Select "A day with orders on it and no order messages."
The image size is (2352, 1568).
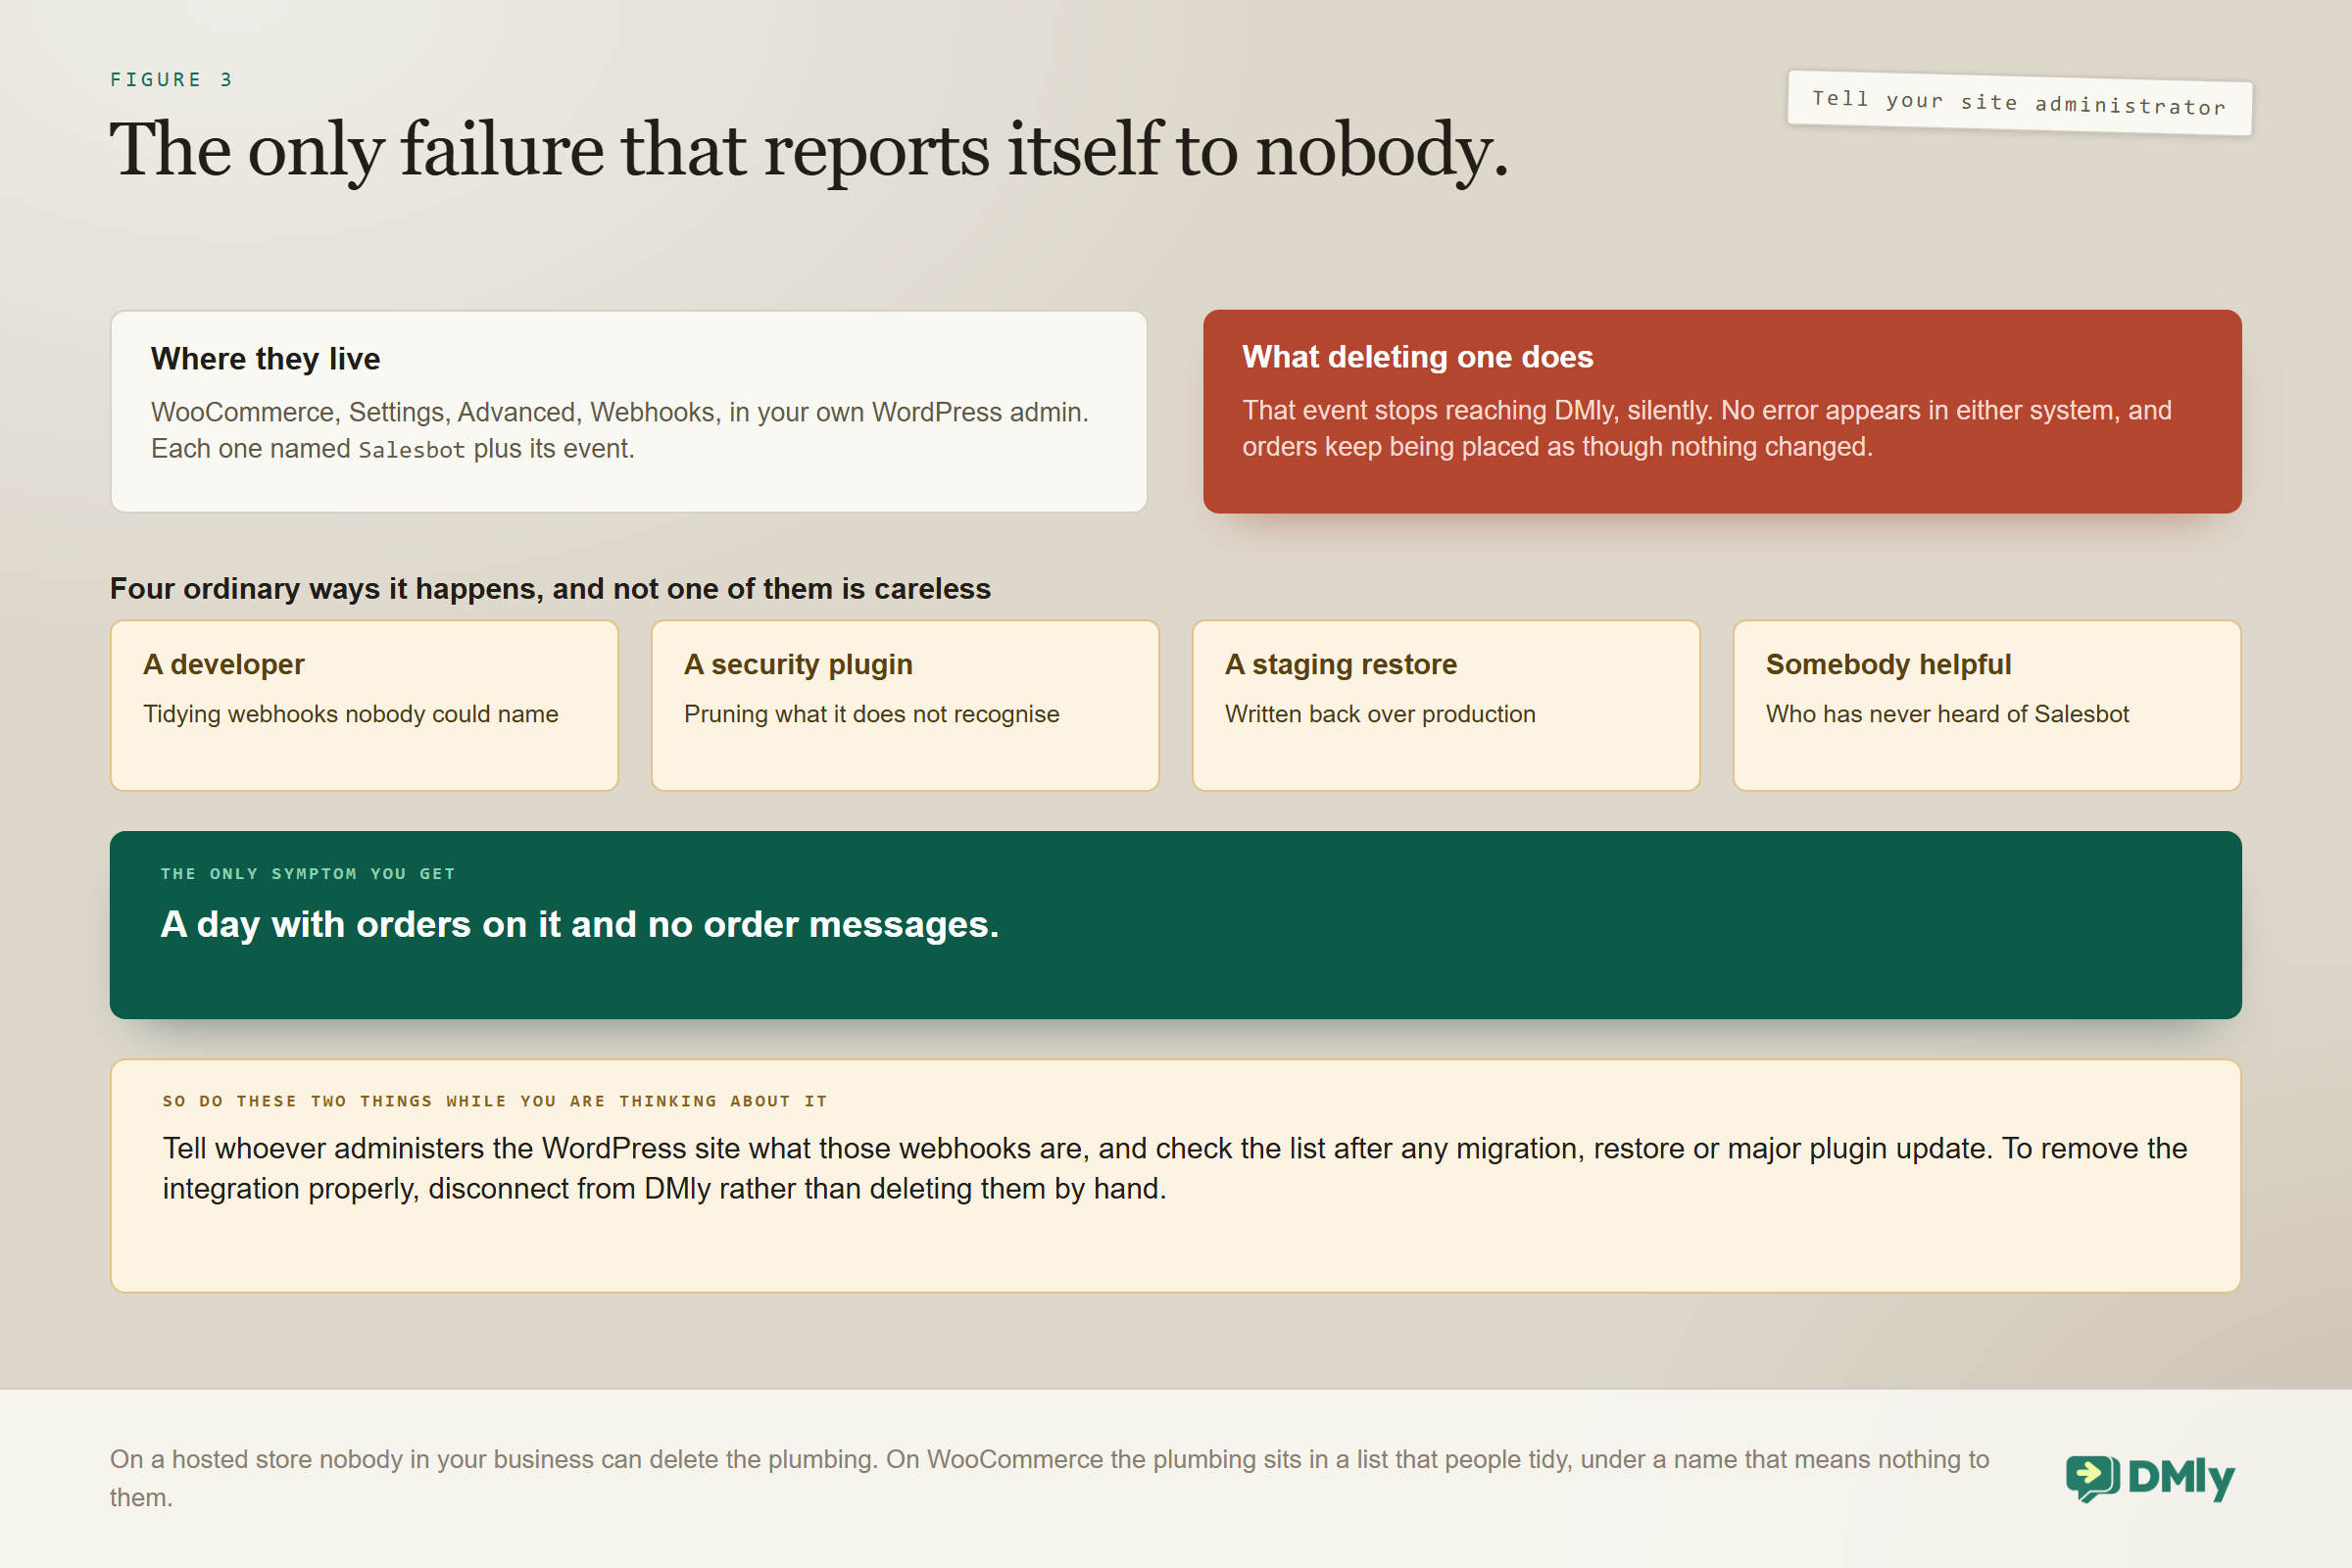point(580,925)
